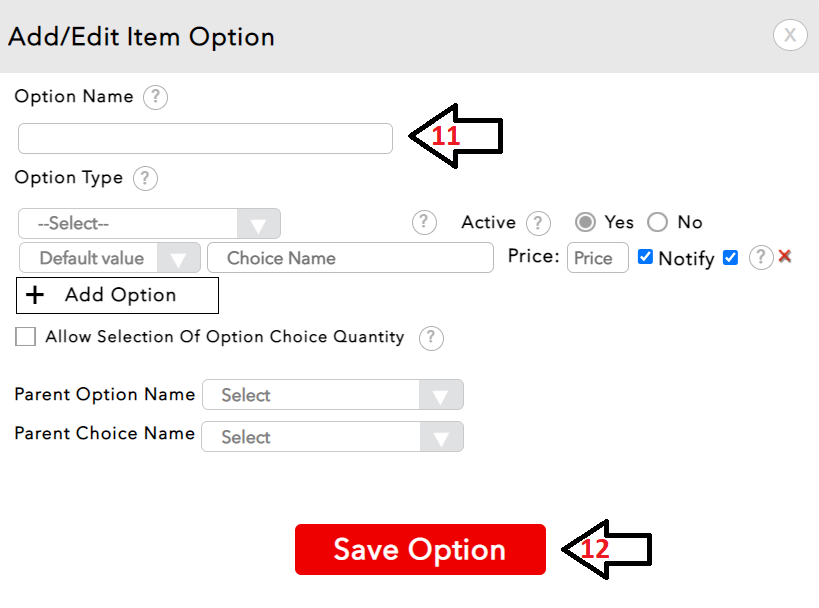Open help icon left of Active label

(x=425, y=222)
